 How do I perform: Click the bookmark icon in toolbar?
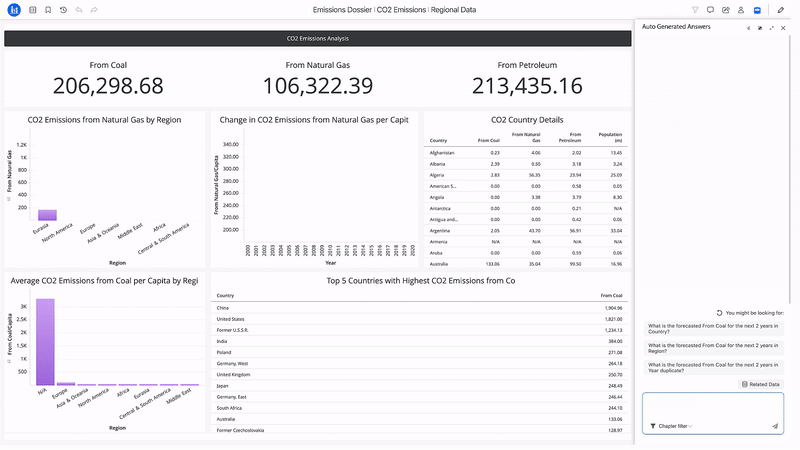48,10
